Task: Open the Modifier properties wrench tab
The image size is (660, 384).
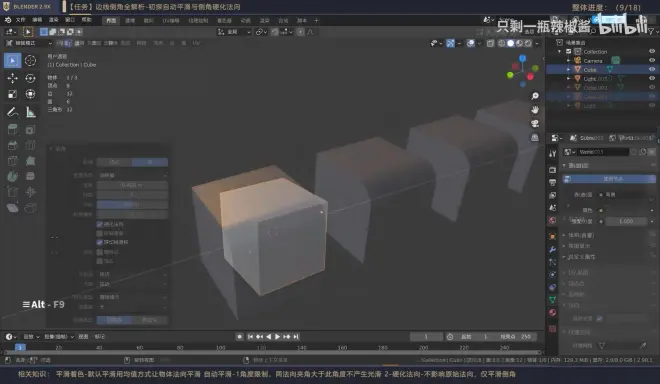Action: point(553,249)
